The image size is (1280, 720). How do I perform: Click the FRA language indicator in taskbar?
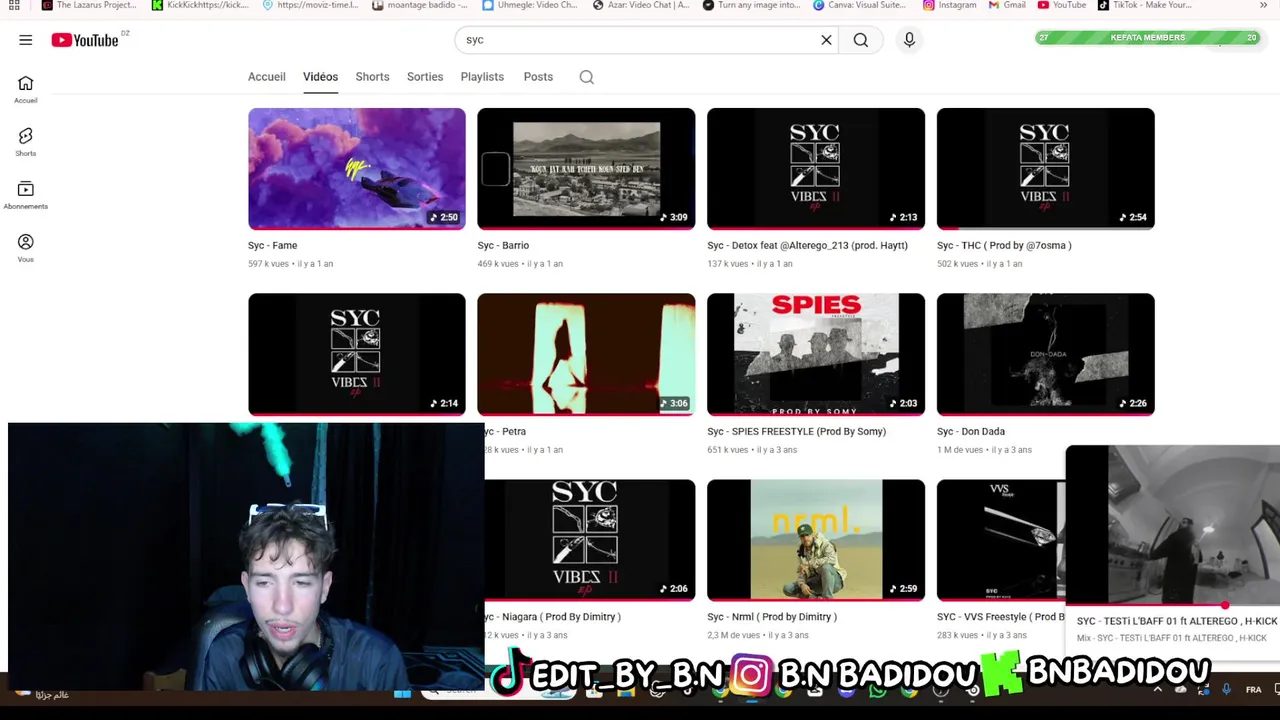click(1253, 690)
